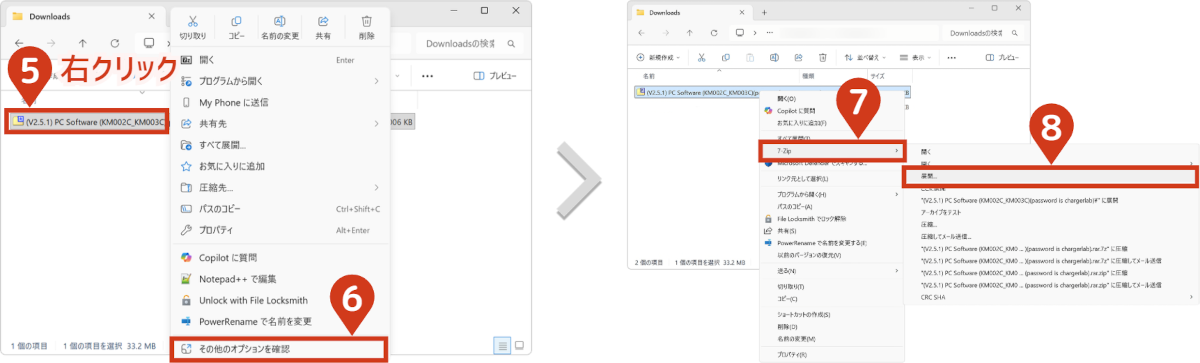Expand CRC SHA entry in 7-Zip submenu
This screenshot has width=1200, height=363.
pos(1050,296)
